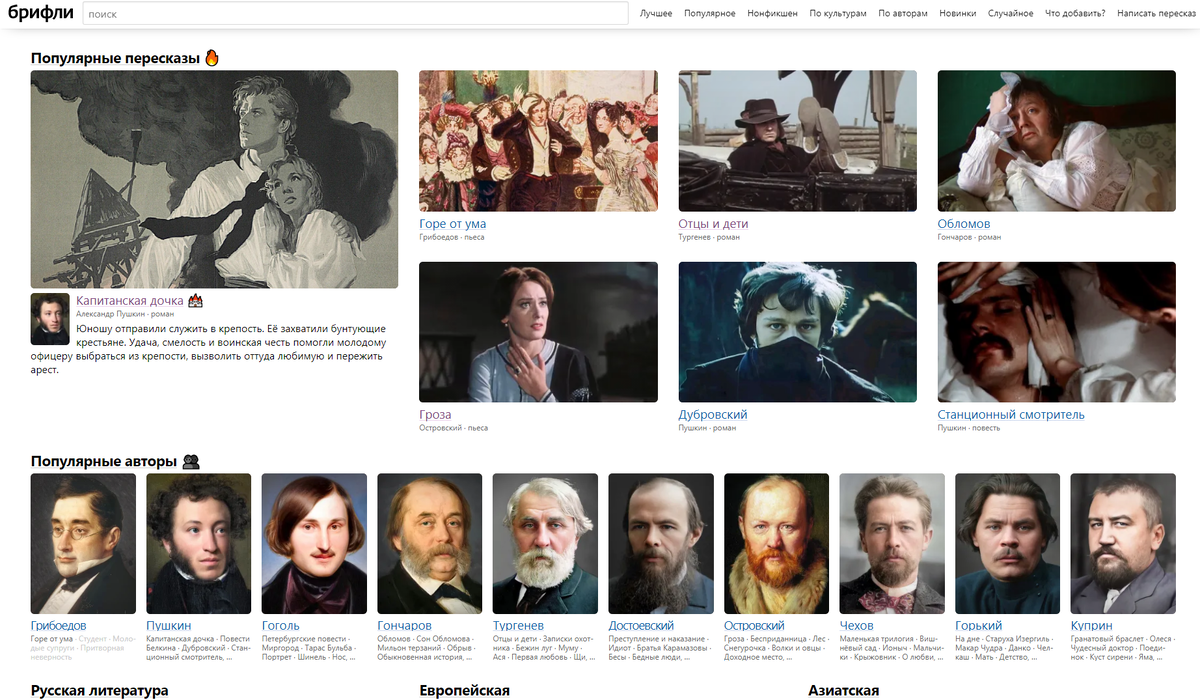Screen dimensions: 1200x700
Task: Open a Случайное retelling
Action: [1011, 14]
